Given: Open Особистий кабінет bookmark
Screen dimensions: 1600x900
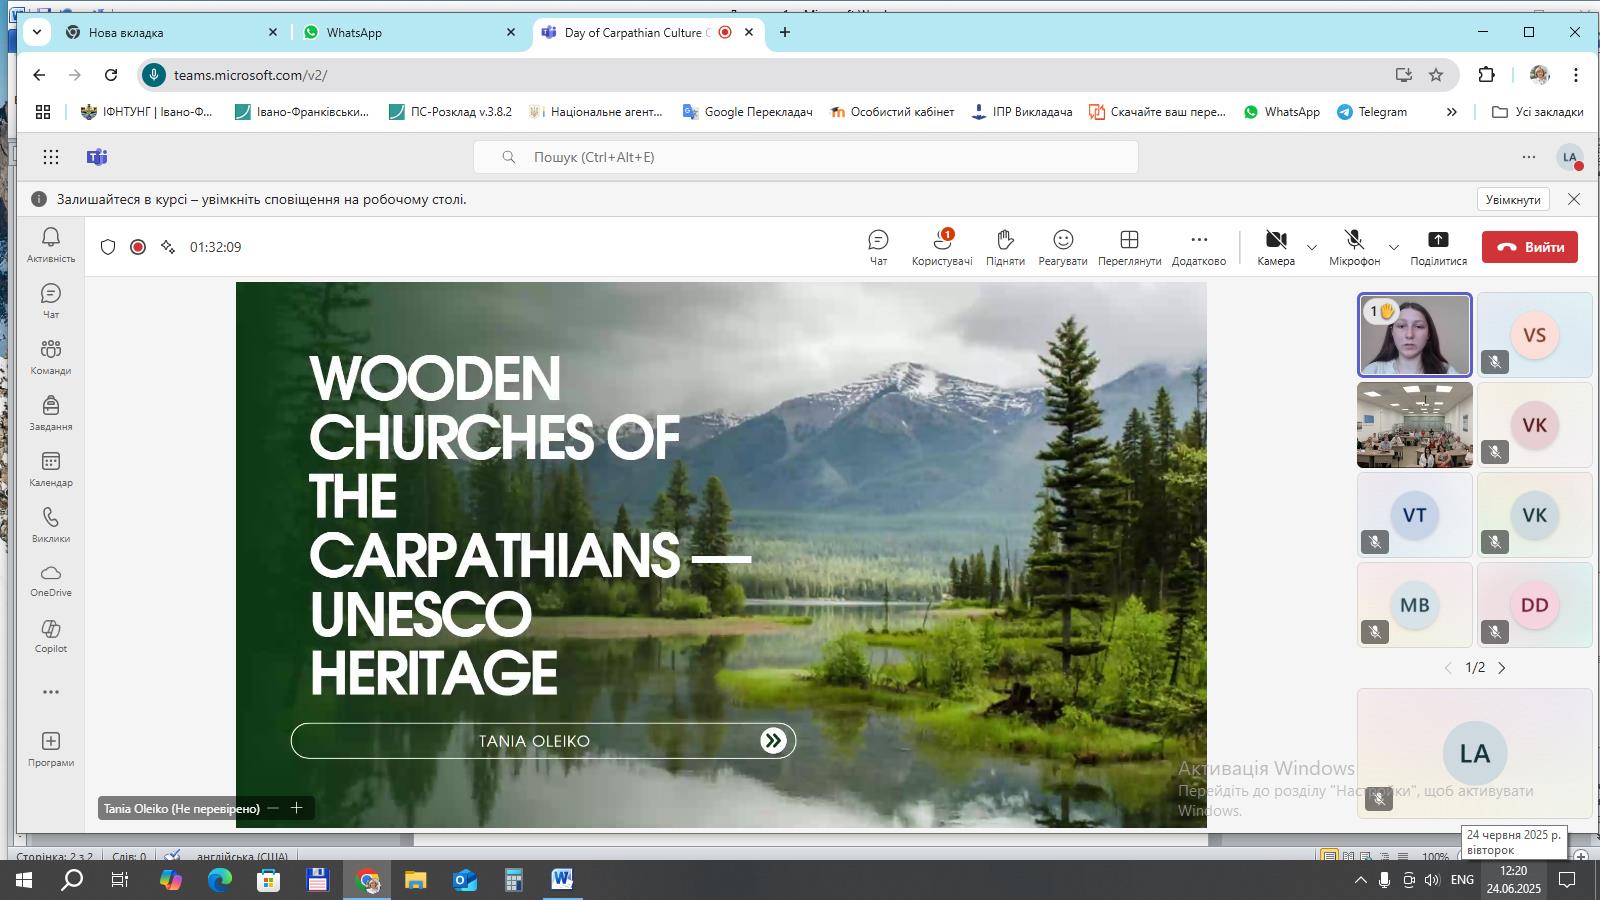Looking at the screenshot, I should click(x=892, y=112).
